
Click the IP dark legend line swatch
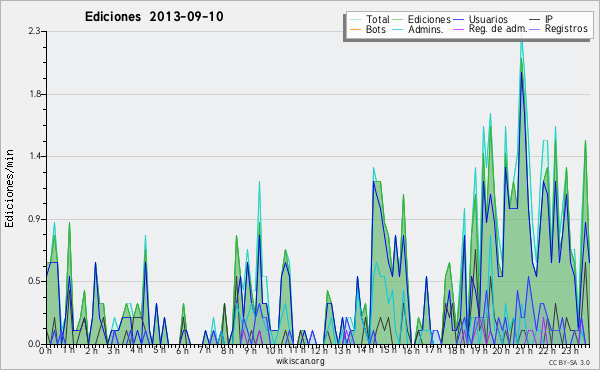coord(535,19)
